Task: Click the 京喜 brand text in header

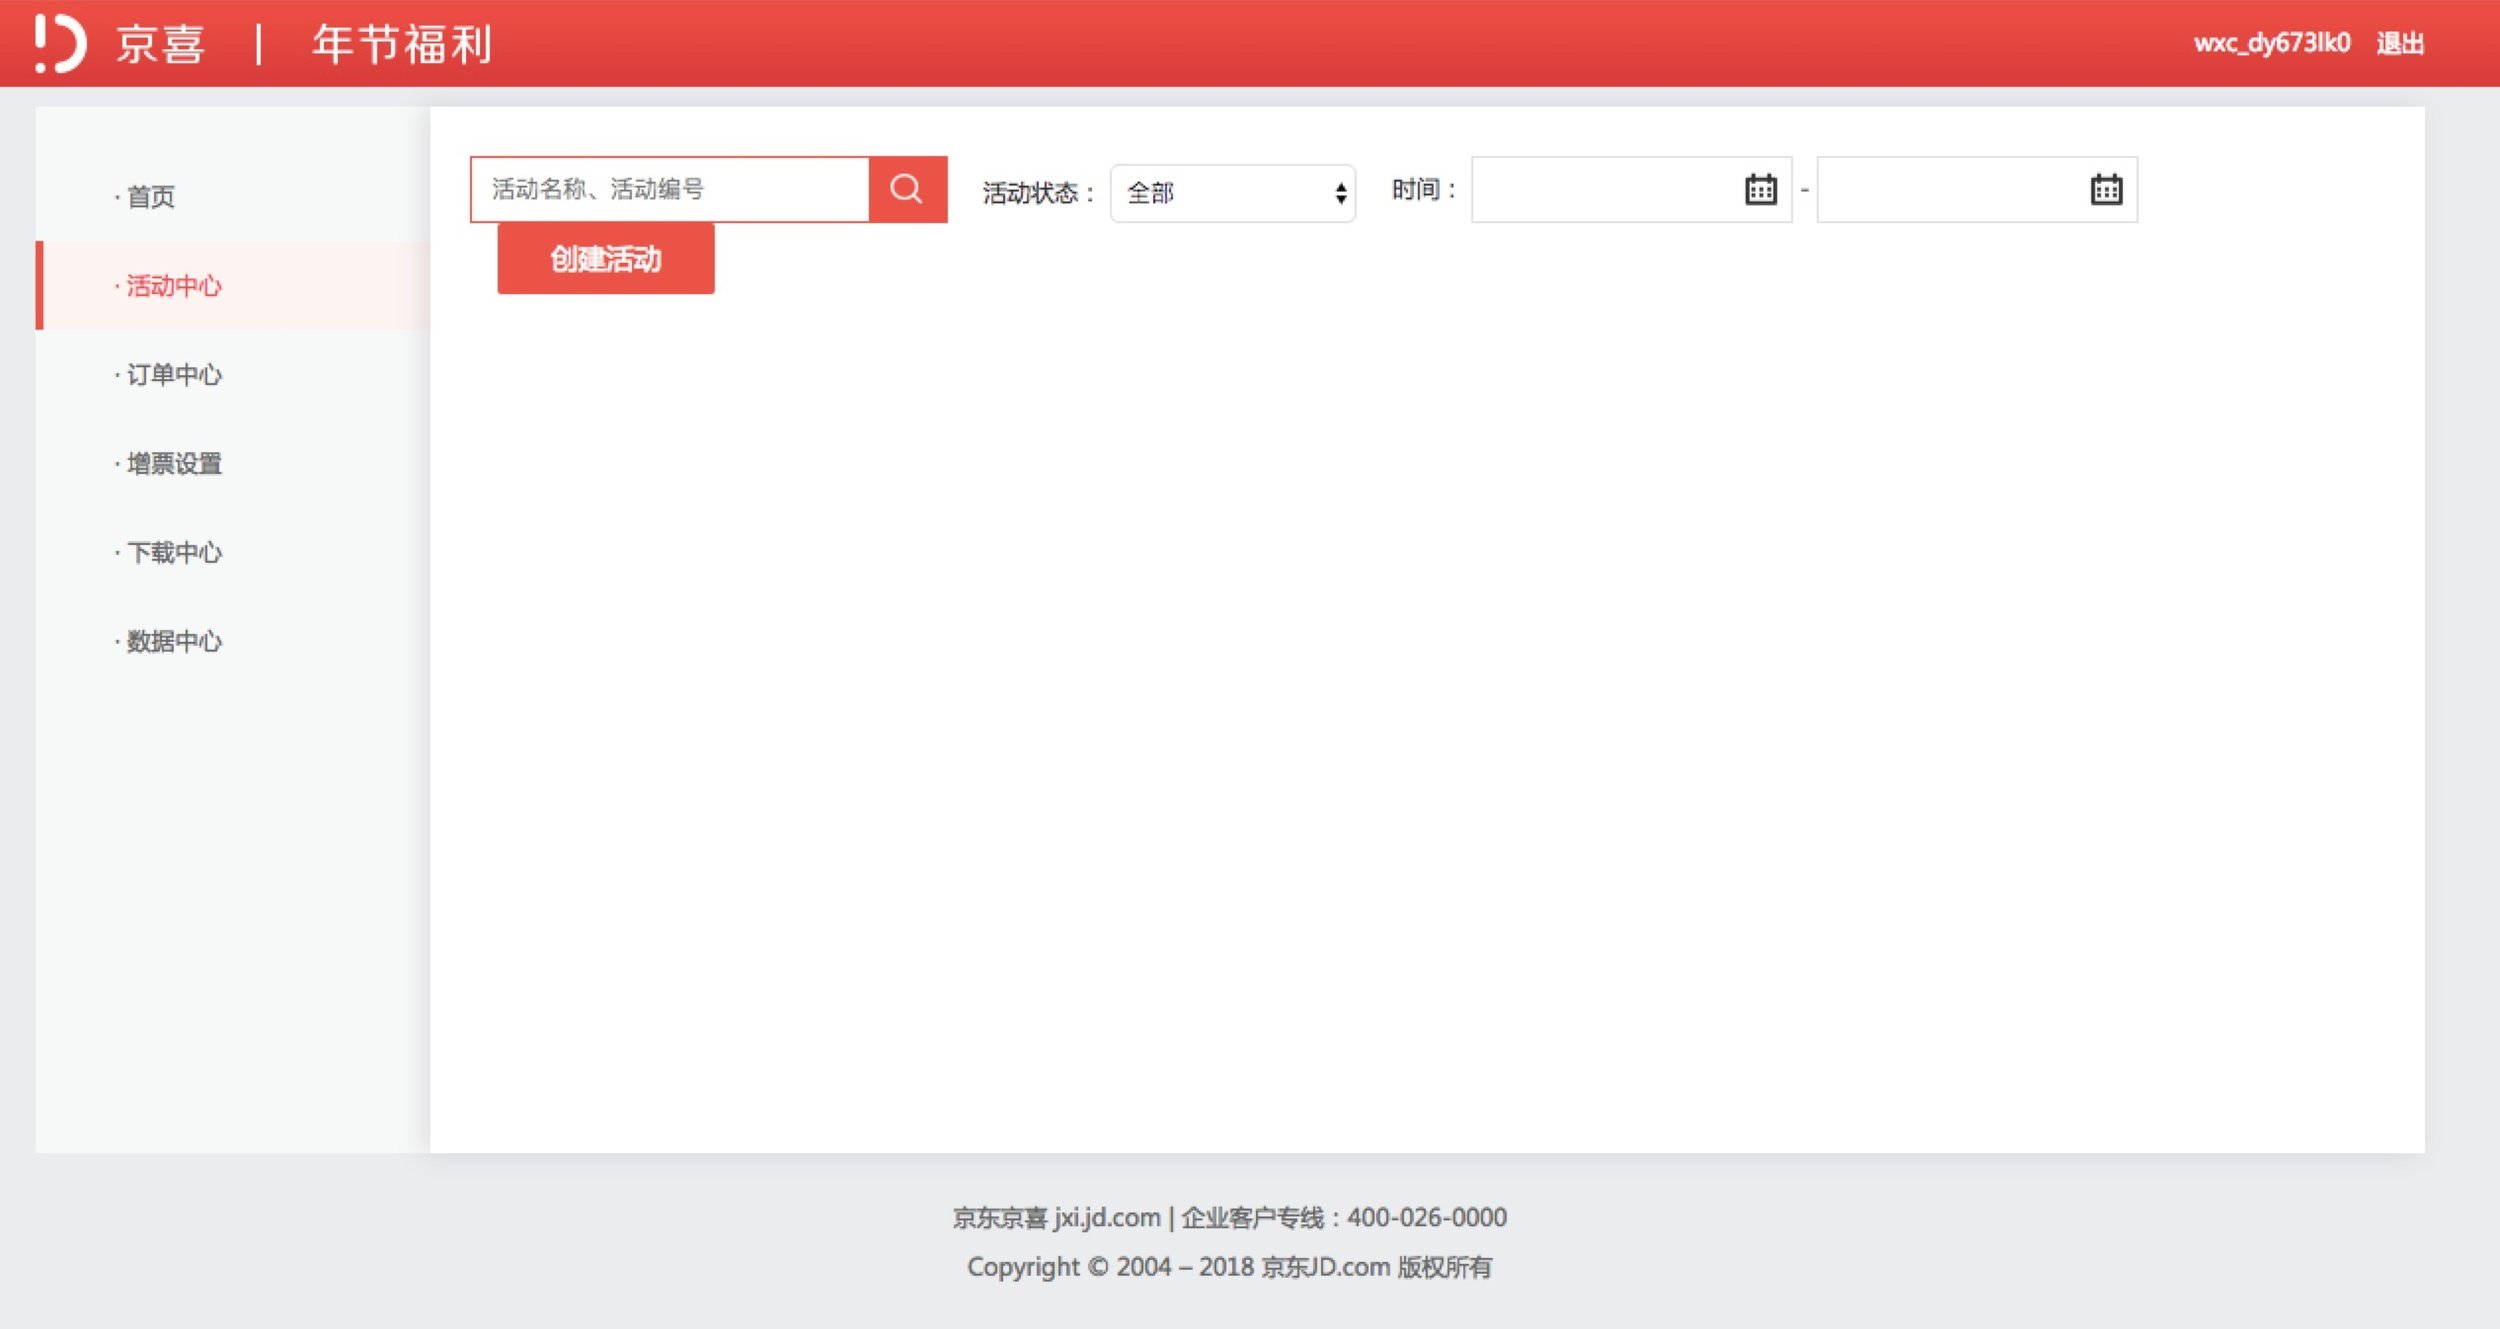Action: point(160,45)
